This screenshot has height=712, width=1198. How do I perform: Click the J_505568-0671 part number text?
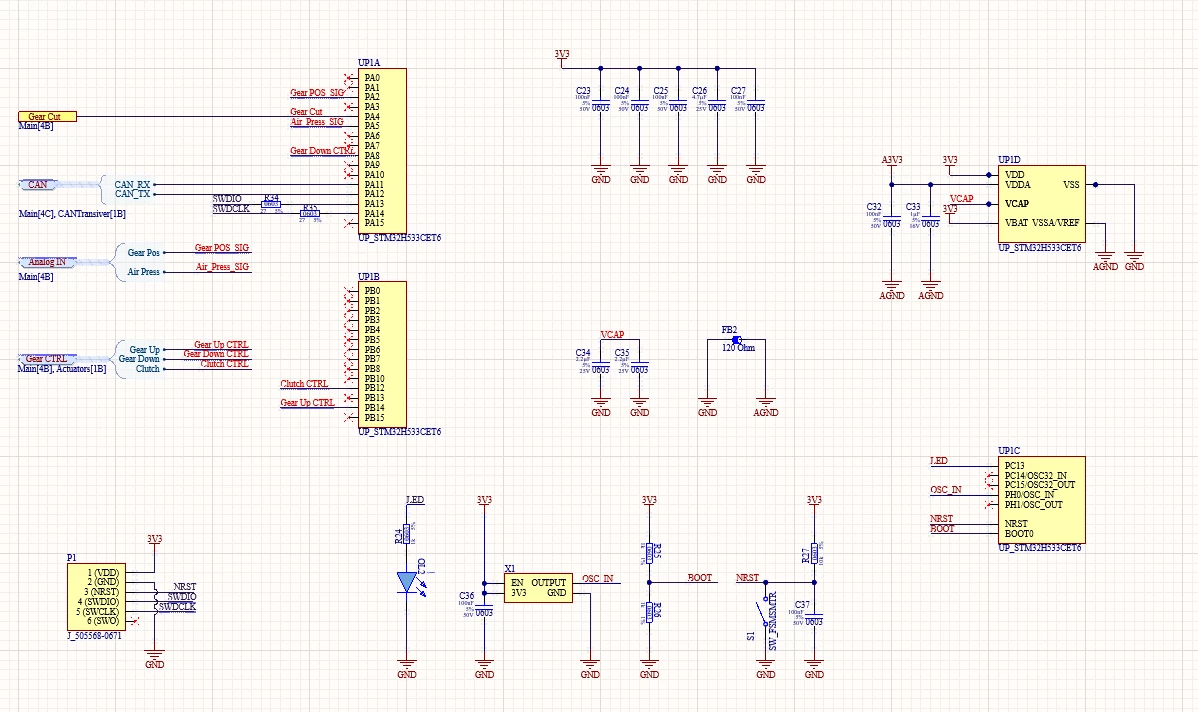tap(94, 636)
